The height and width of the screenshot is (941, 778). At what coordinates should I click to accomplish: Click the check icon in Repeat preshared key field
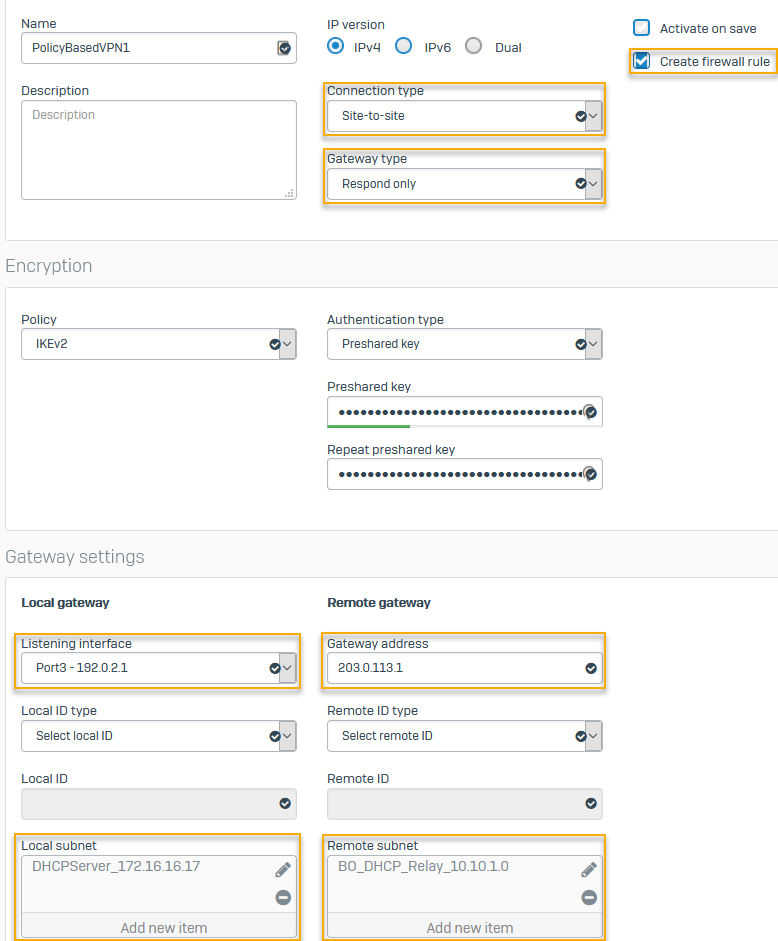[590, 474]
